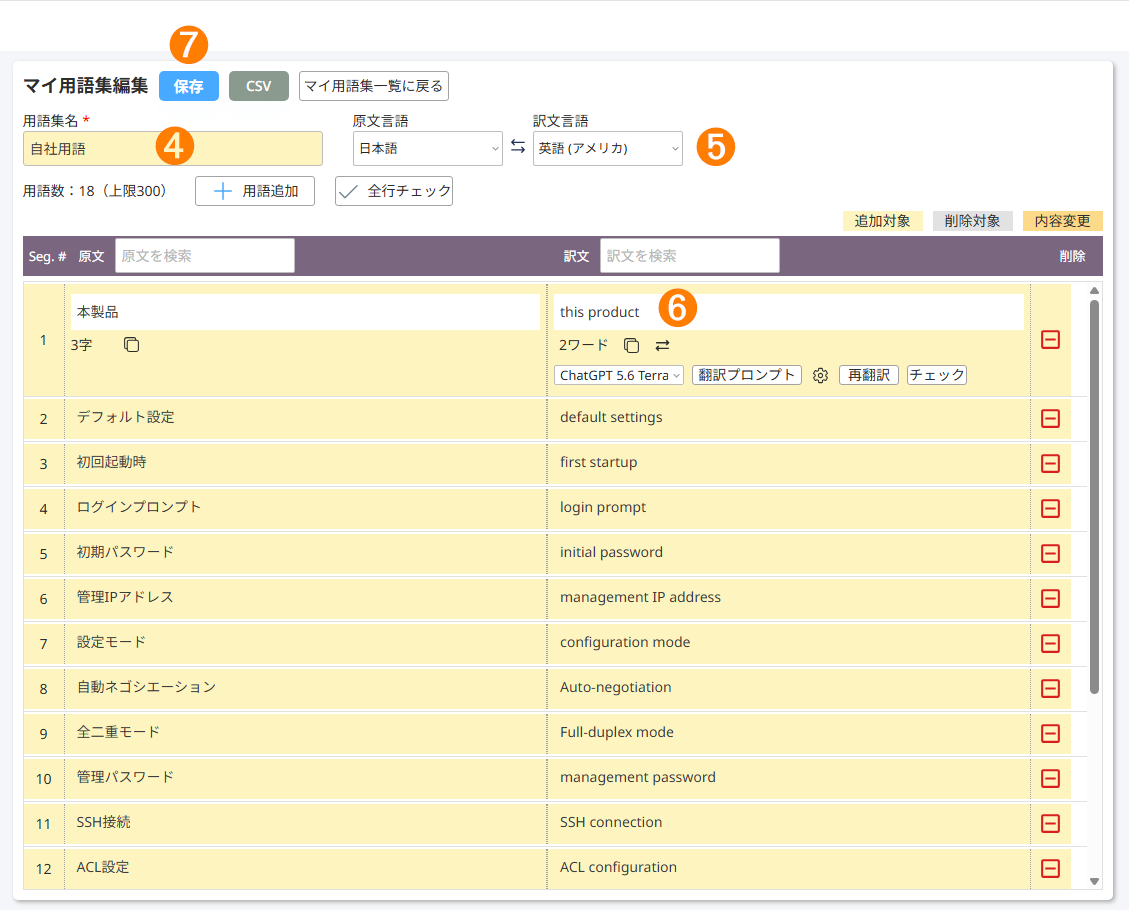Remove the デフォルト設定 row using minus icon
The height and width of the screenshot is (910, 1129).
(1050, 418)
